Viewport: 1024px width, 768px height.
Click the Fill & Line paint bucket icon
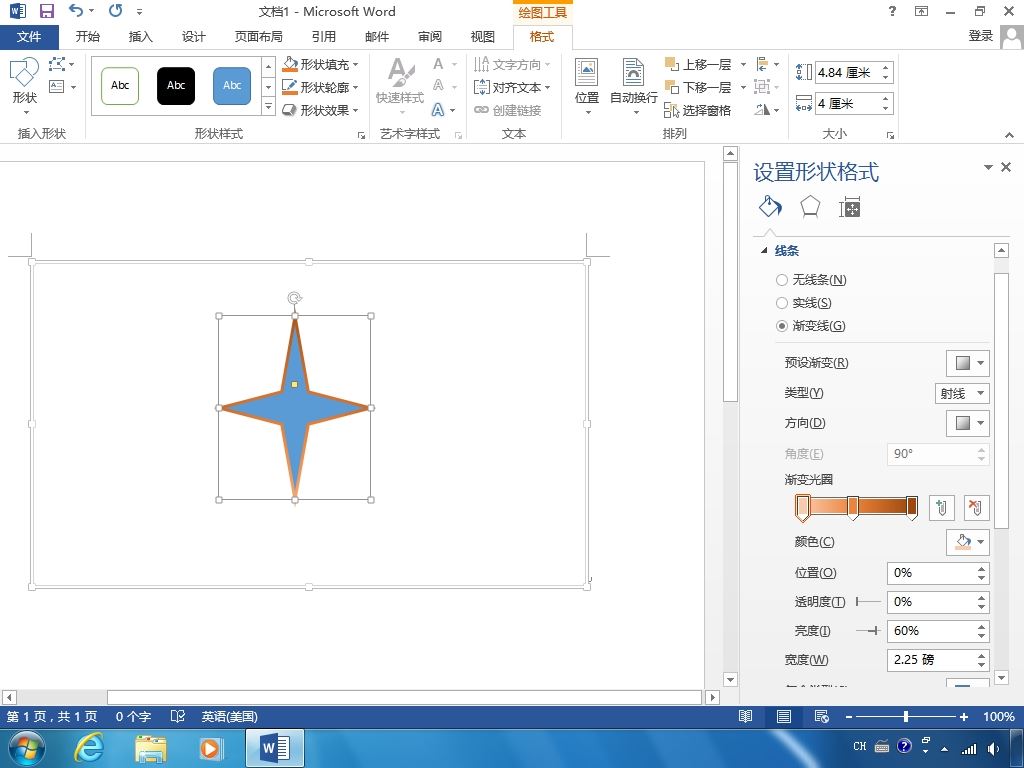pyautogui.click(x=769, y=207)
